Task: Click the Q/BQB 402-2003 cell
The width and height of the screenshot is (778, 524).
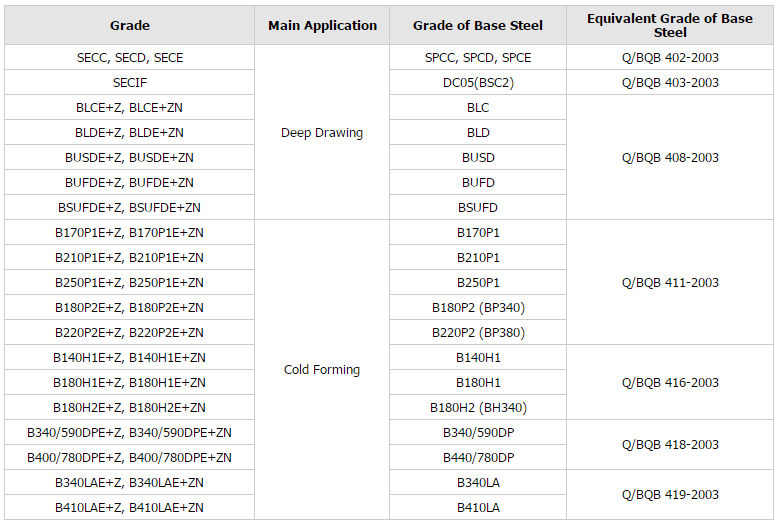Action: pos(670,58)
